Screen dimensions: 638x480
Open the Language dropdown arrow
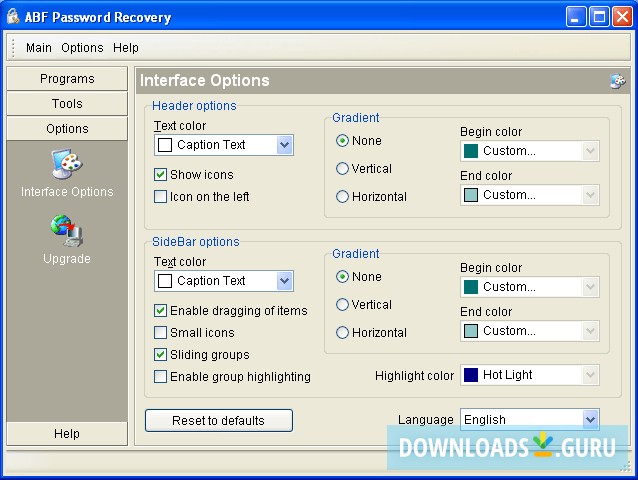point(590,419)
